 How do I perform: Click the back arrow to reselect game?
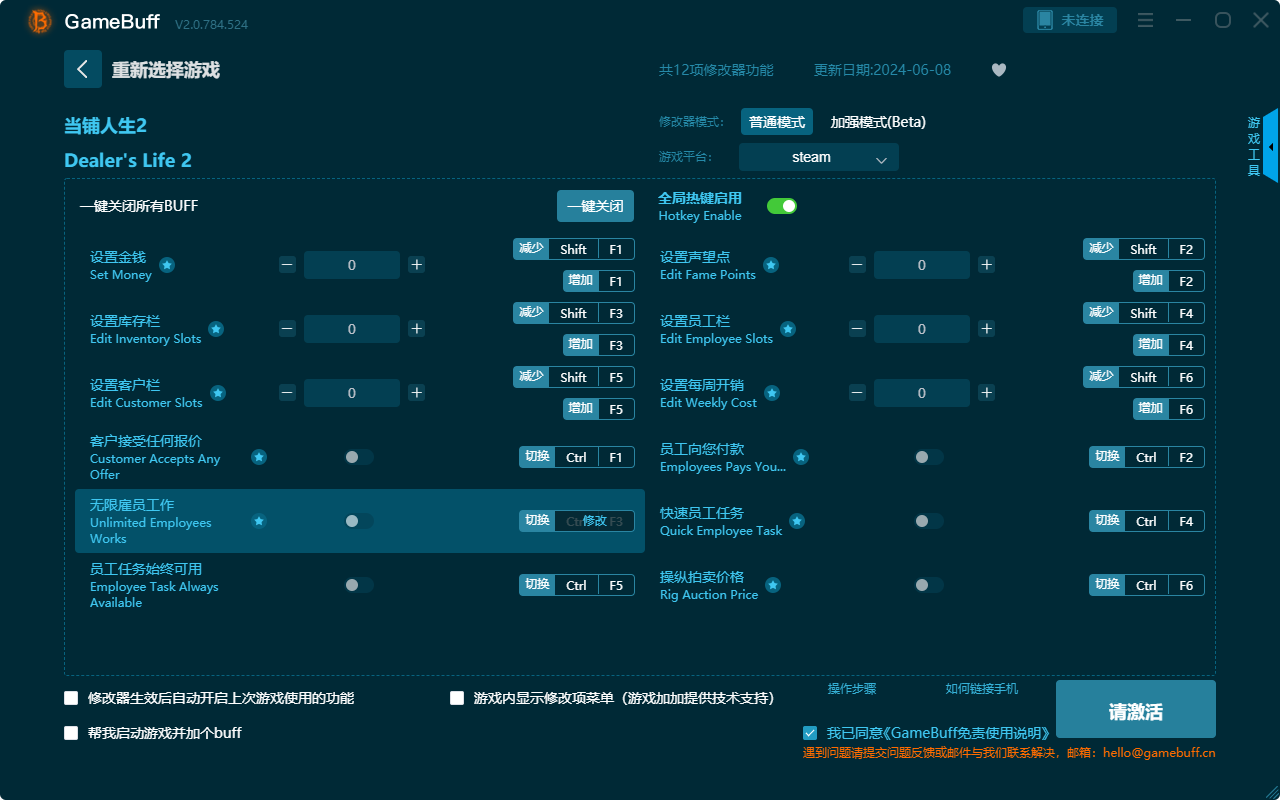tap(82, 69)
